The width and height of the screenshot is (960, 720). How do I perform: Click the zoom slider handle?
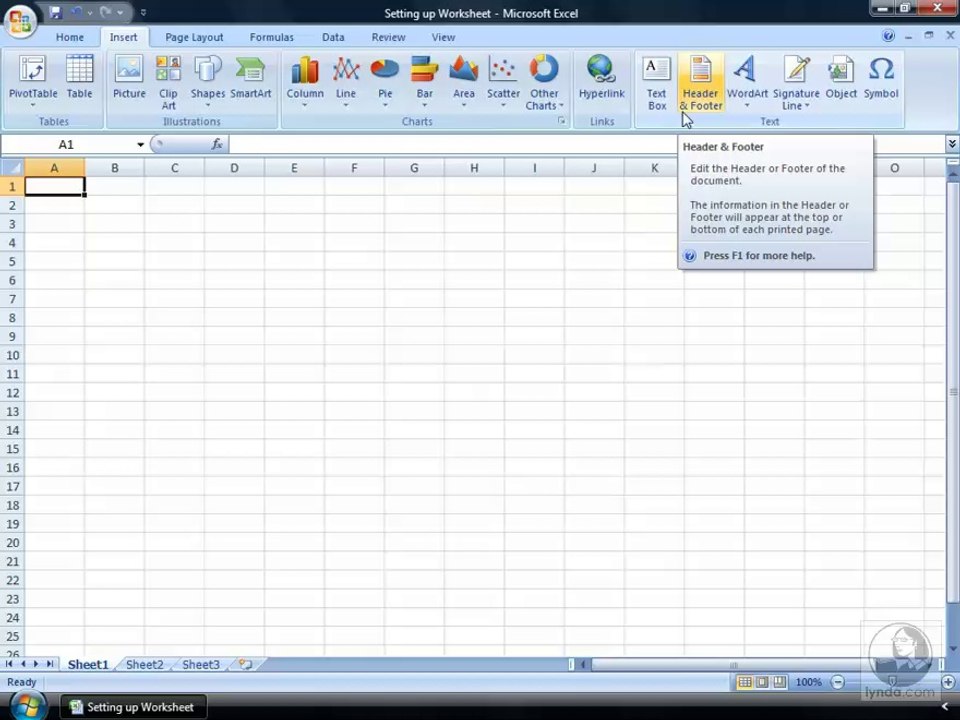[x=893, y=682]
